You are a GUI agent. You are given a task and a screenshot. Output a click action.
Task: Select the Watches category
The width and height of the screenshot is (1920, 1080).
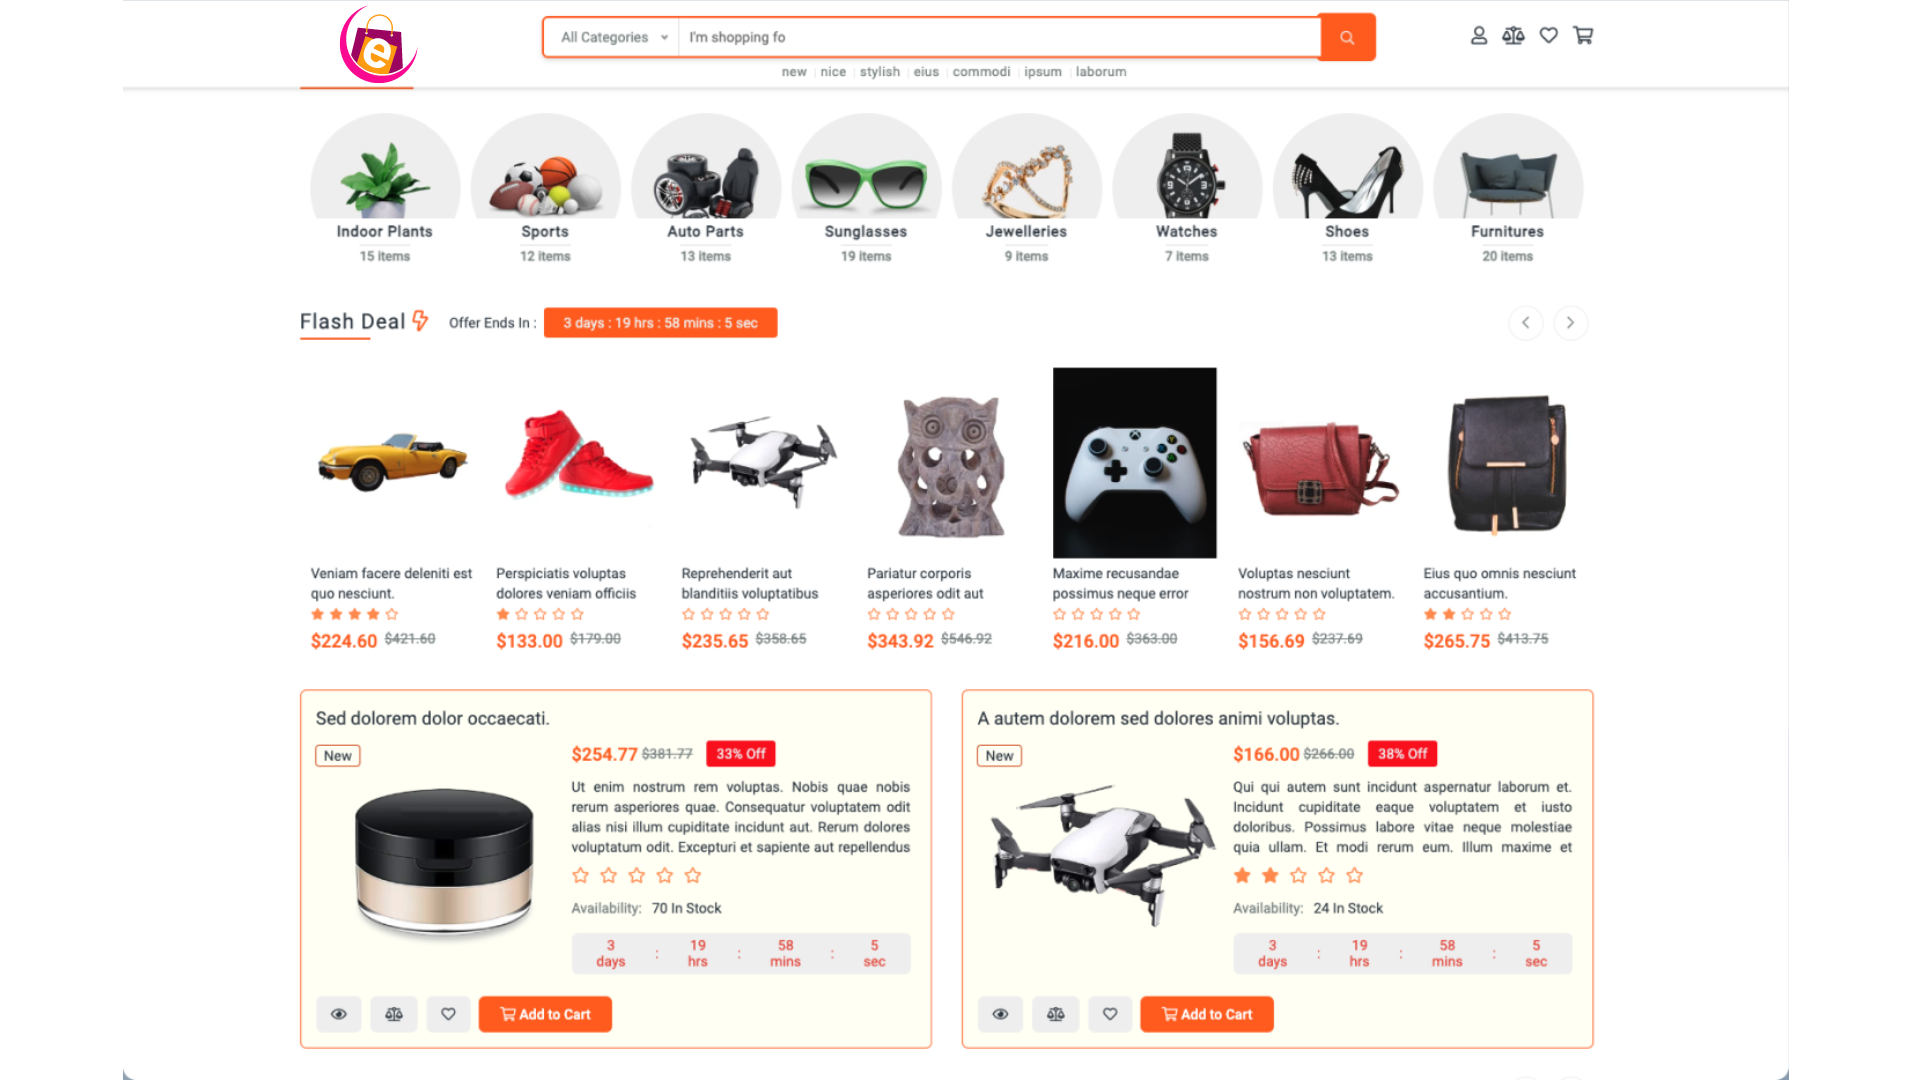coord(1187,189)
